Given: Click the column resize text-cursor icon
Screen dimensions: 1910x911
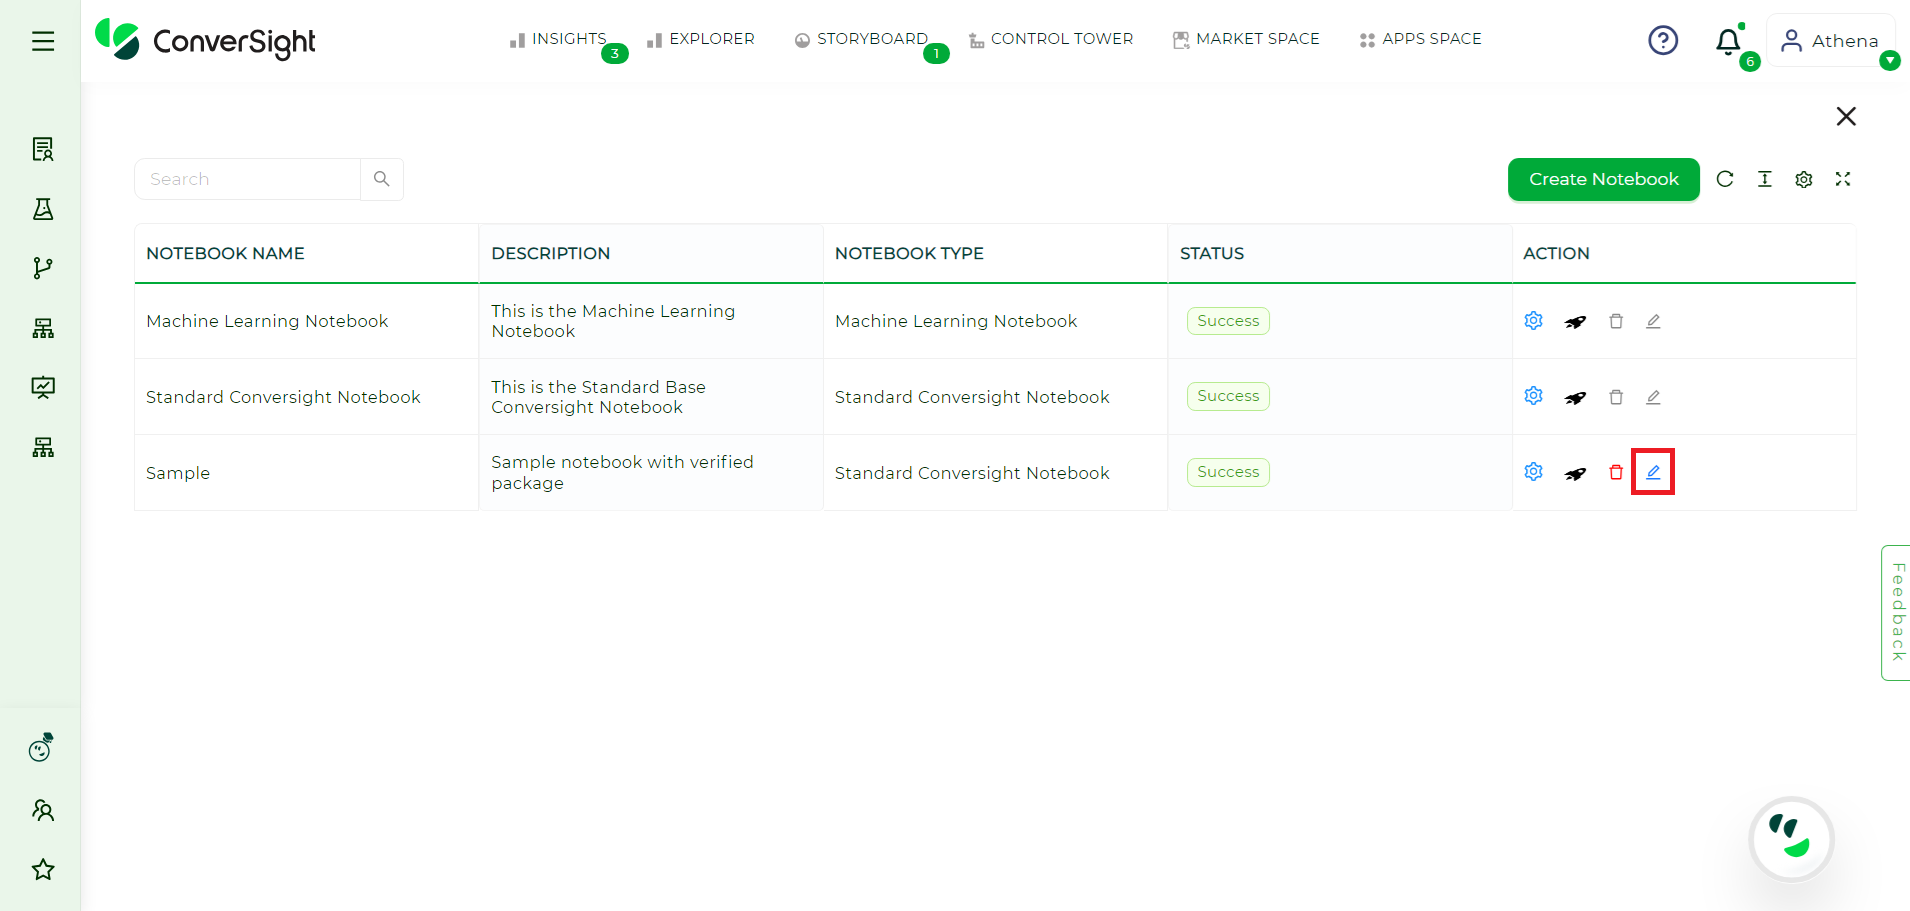Looking at the screenshot, I should 1765,179.
